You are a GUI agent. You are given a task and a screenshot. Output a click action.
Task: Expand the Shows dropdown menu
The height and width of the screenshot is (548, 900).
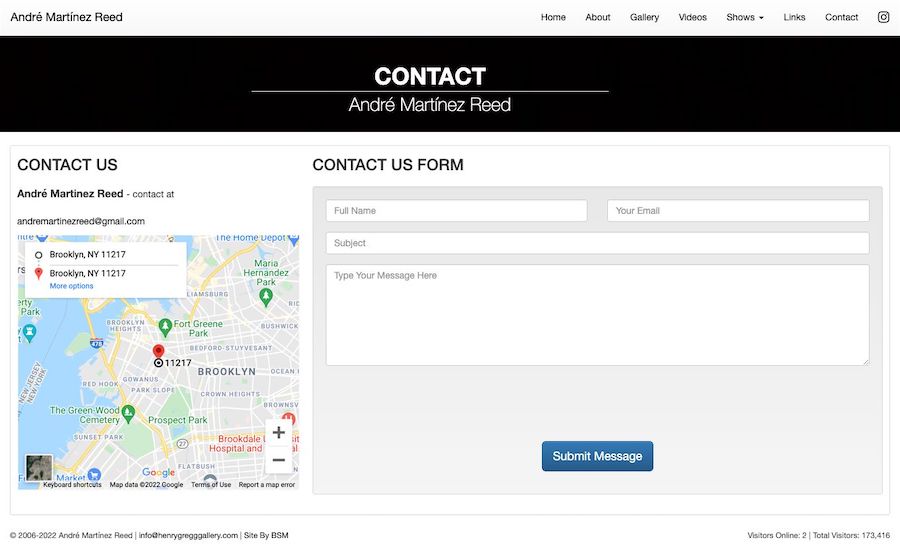tap(744, 17)
